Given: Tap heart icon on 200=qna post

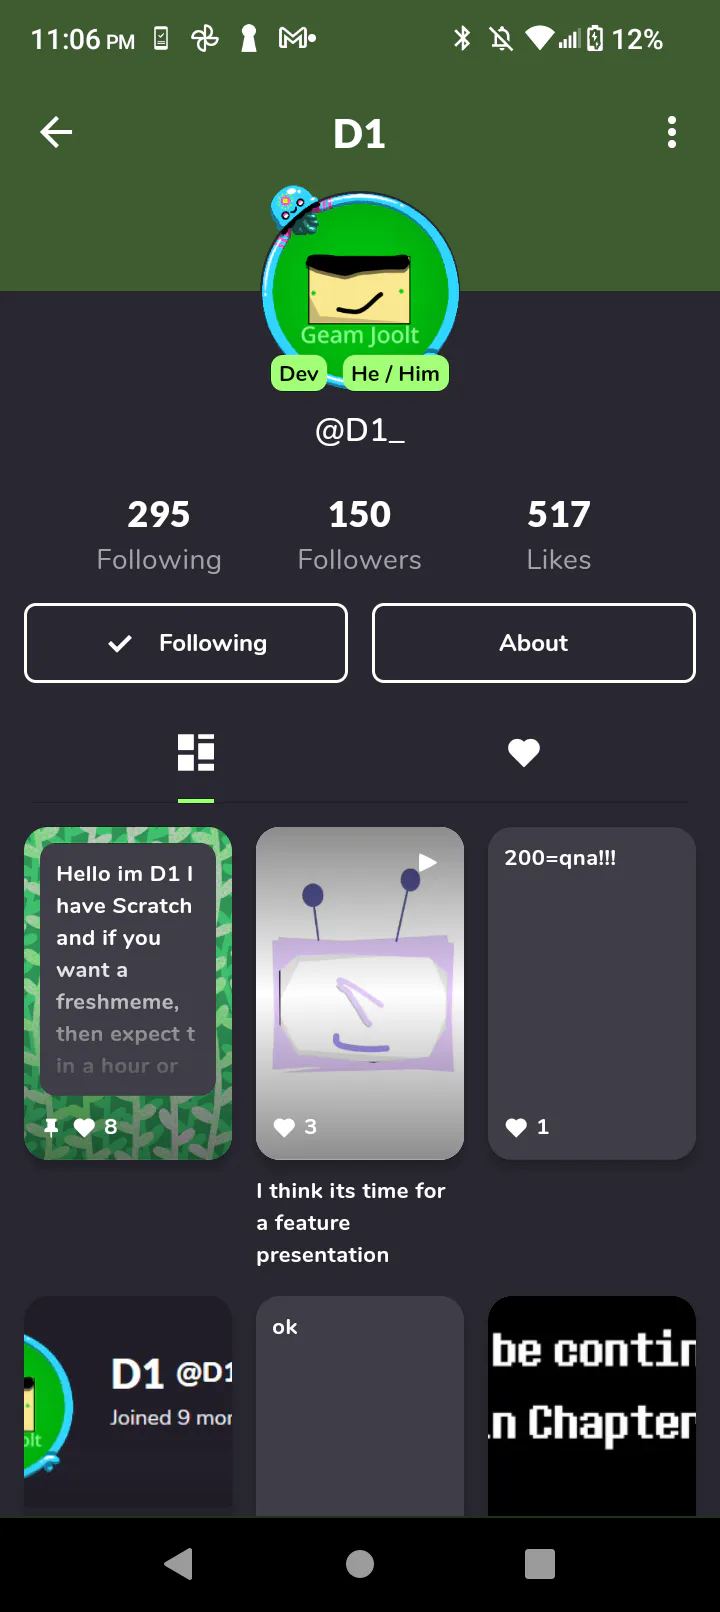Looking at the screenshot, I should (x=516, y=1127).
